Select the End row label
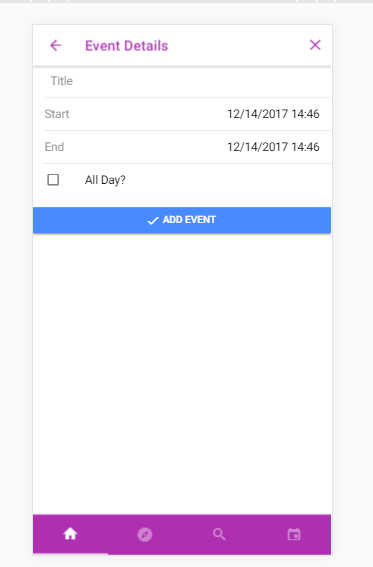Viewport: 373px width, 567px height. coord(54,147)
